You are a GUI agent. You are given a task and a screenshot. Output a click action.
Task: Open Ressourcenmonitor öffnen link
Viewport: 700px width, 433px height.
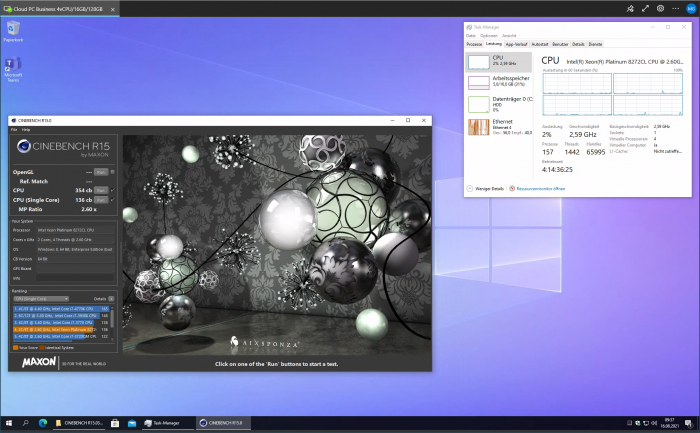[x=538, y=189]
